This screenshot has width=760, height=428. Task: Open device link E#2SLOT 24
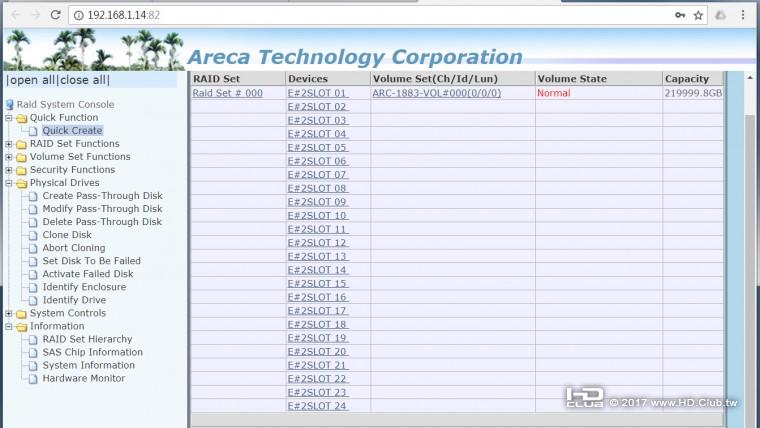317,406
